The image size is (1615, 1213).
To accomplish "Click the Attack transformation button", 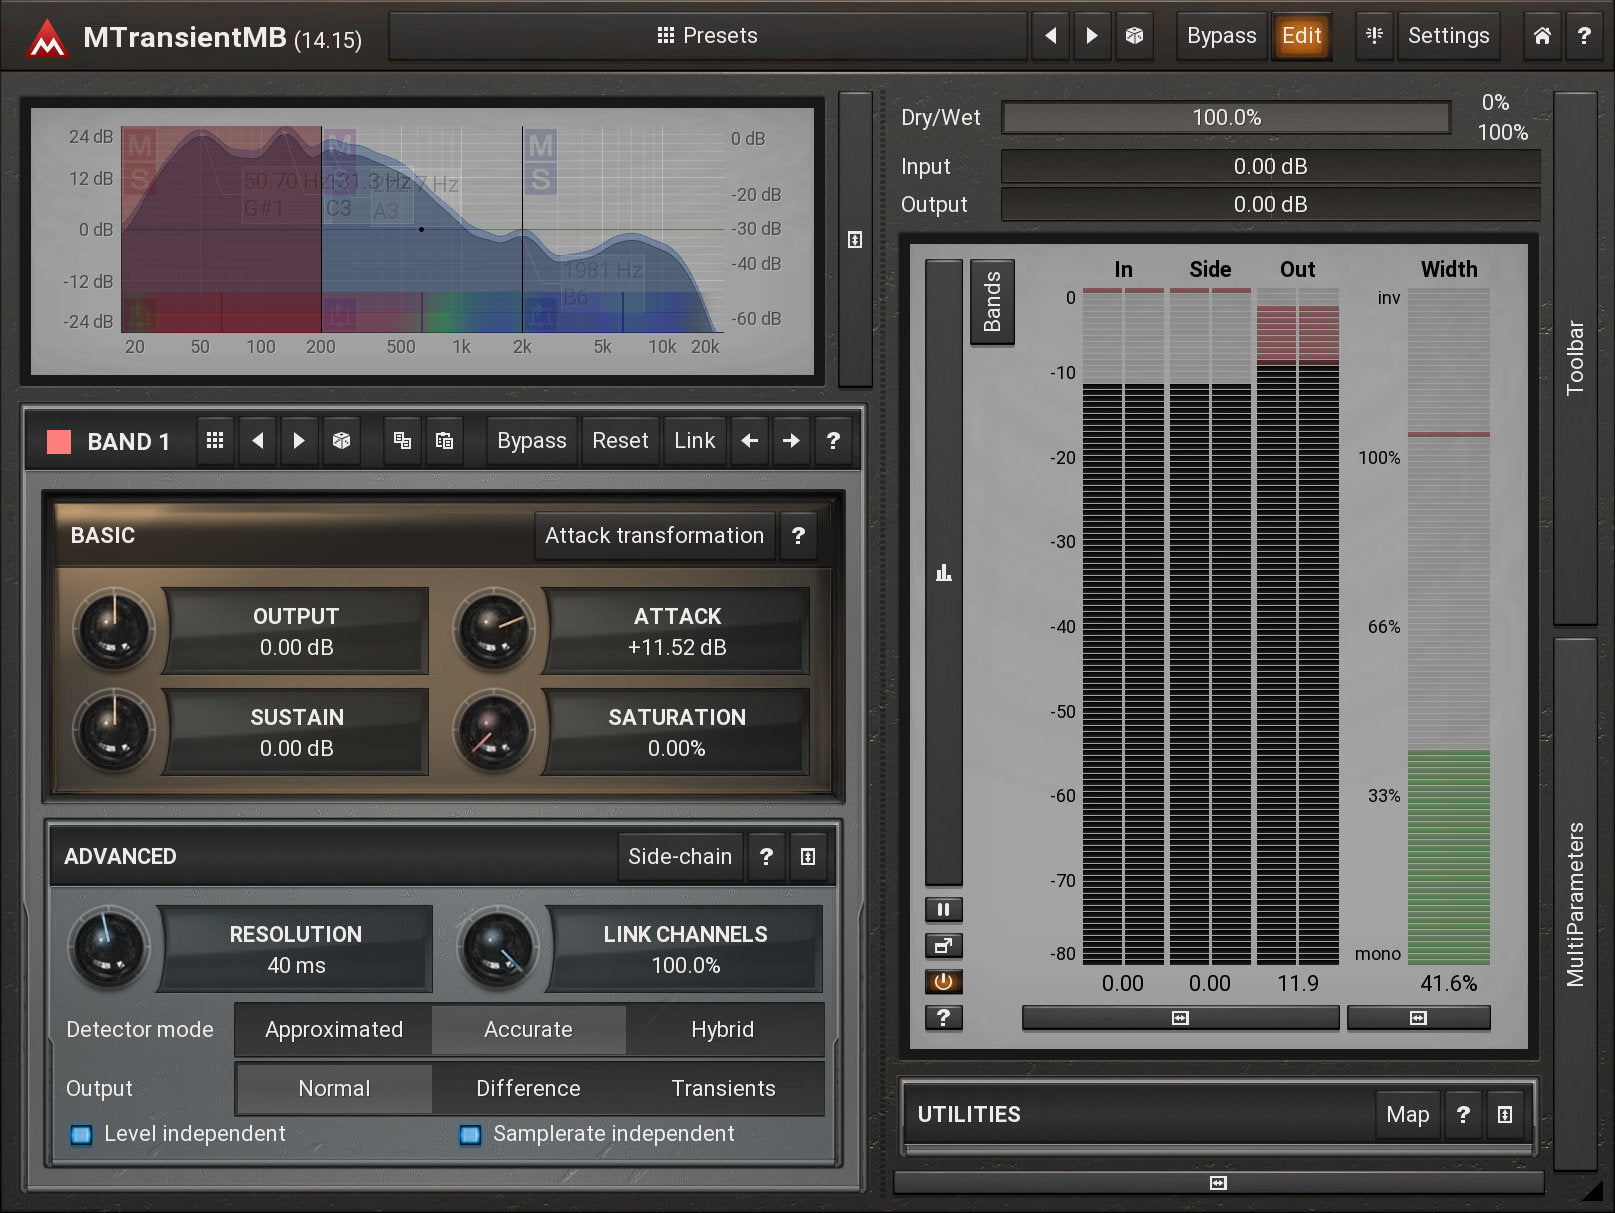I will tap(654, 536).
